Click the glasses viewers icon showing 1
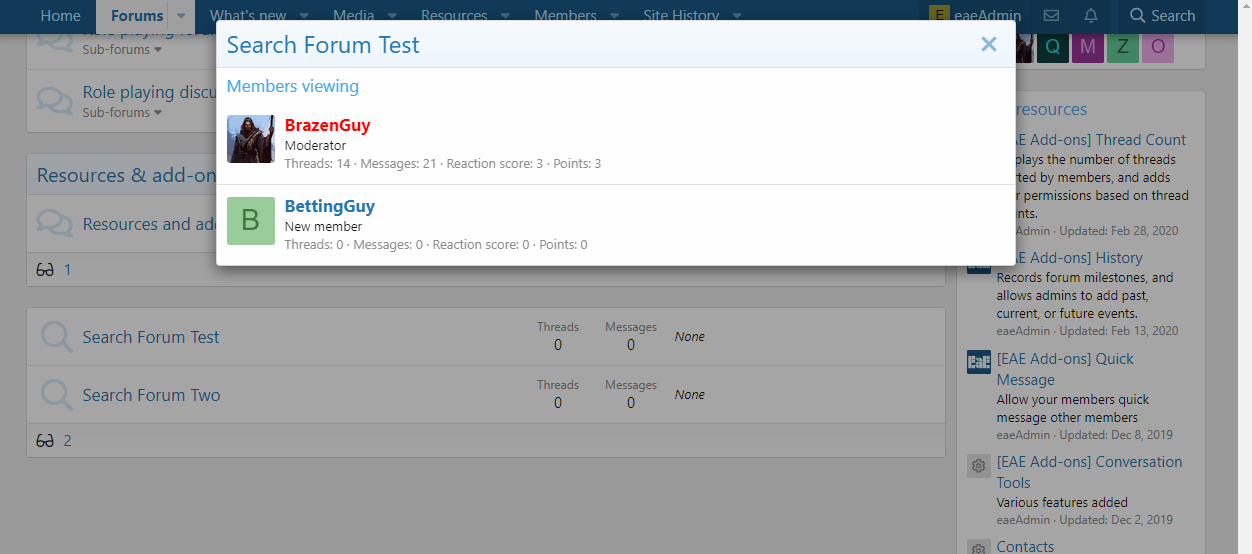 click(45, 270)
